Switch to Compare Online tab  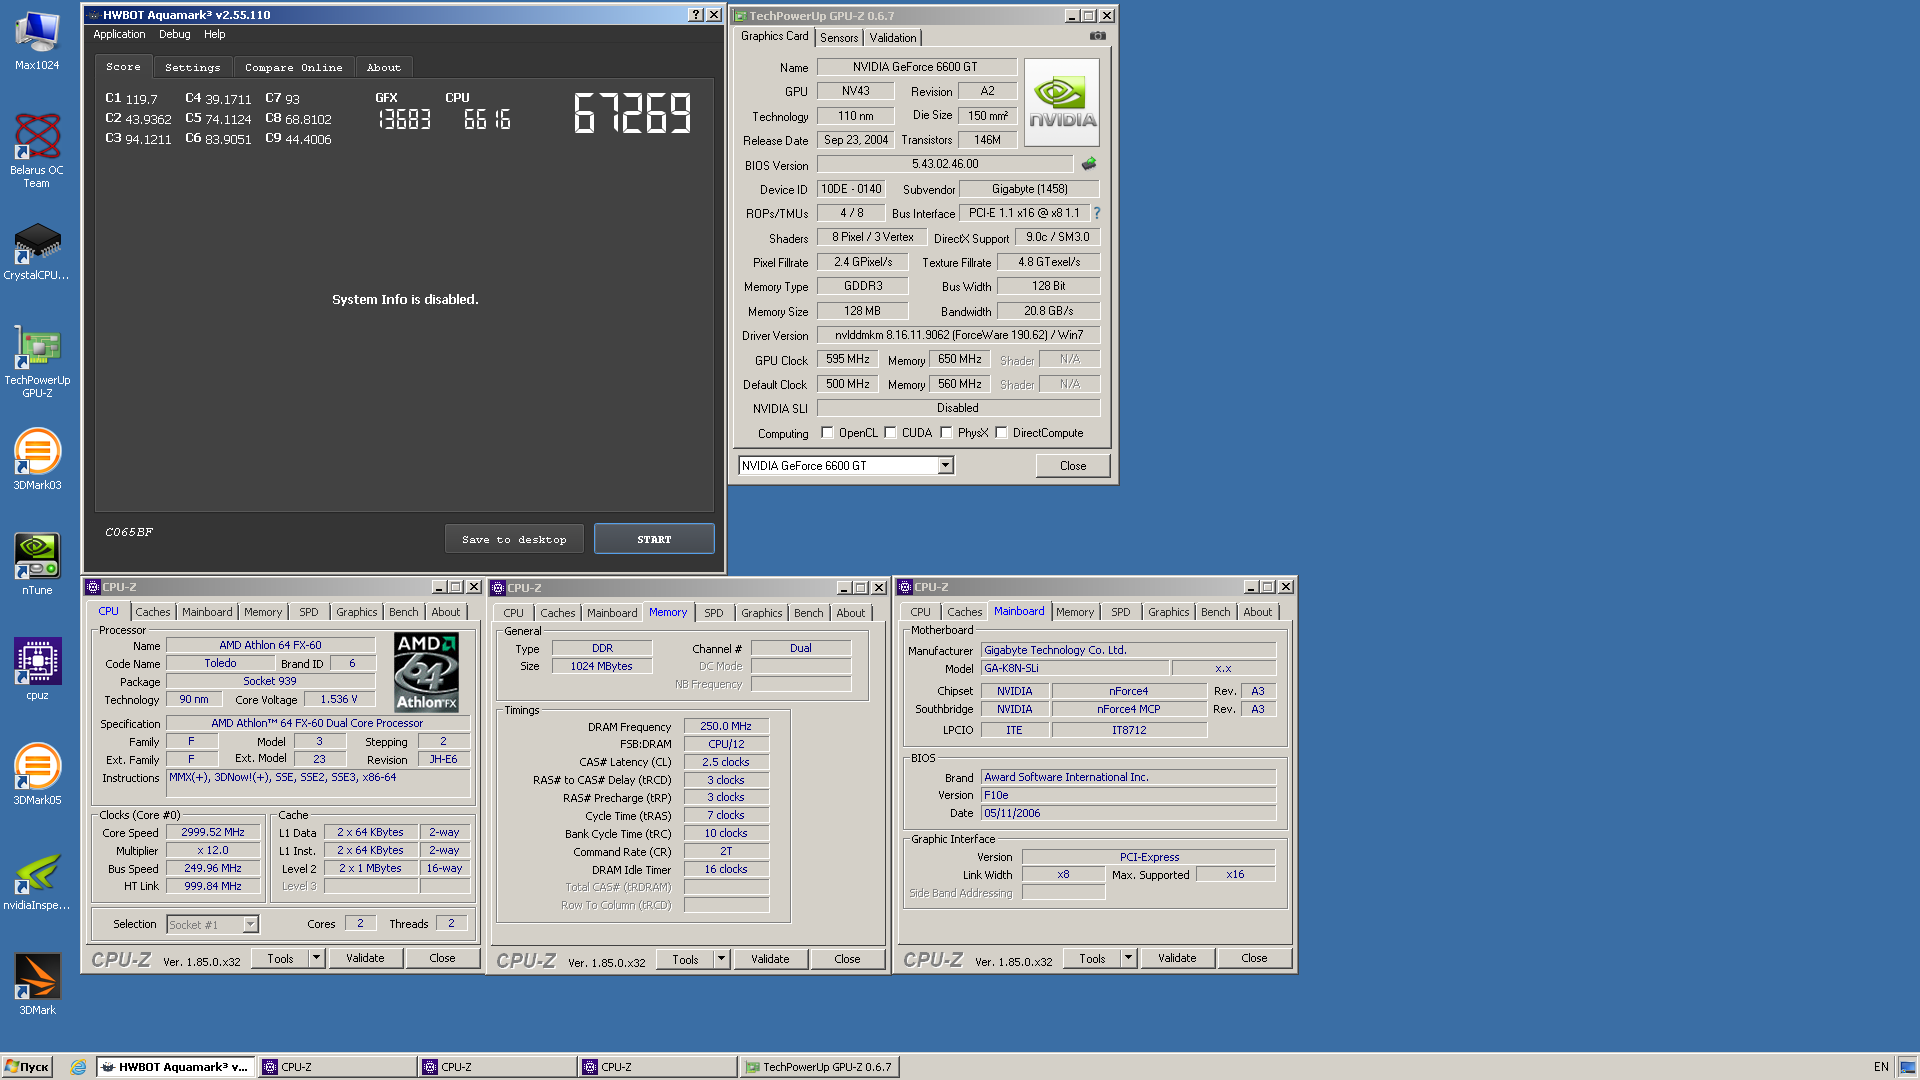[x=293, y=67]
